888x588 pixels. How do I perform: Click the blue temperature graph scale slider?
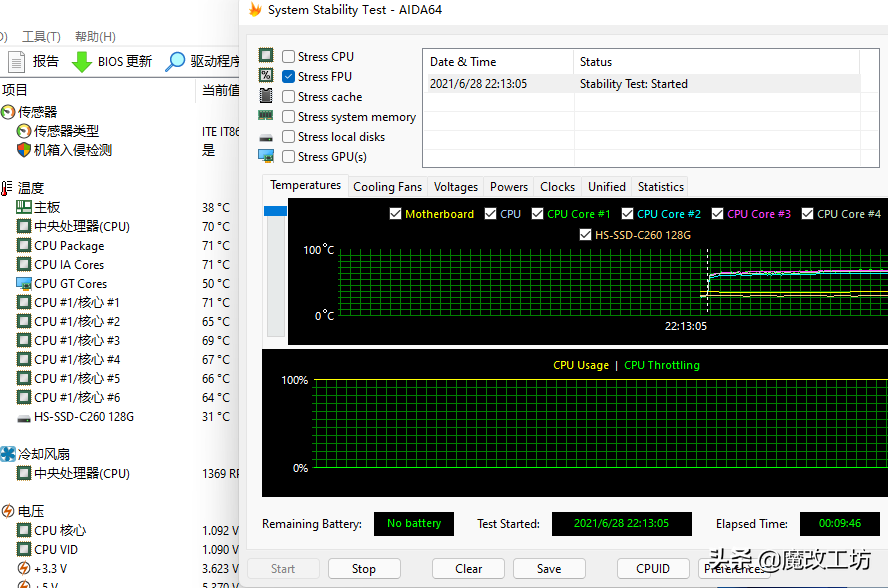coord(275,211)
